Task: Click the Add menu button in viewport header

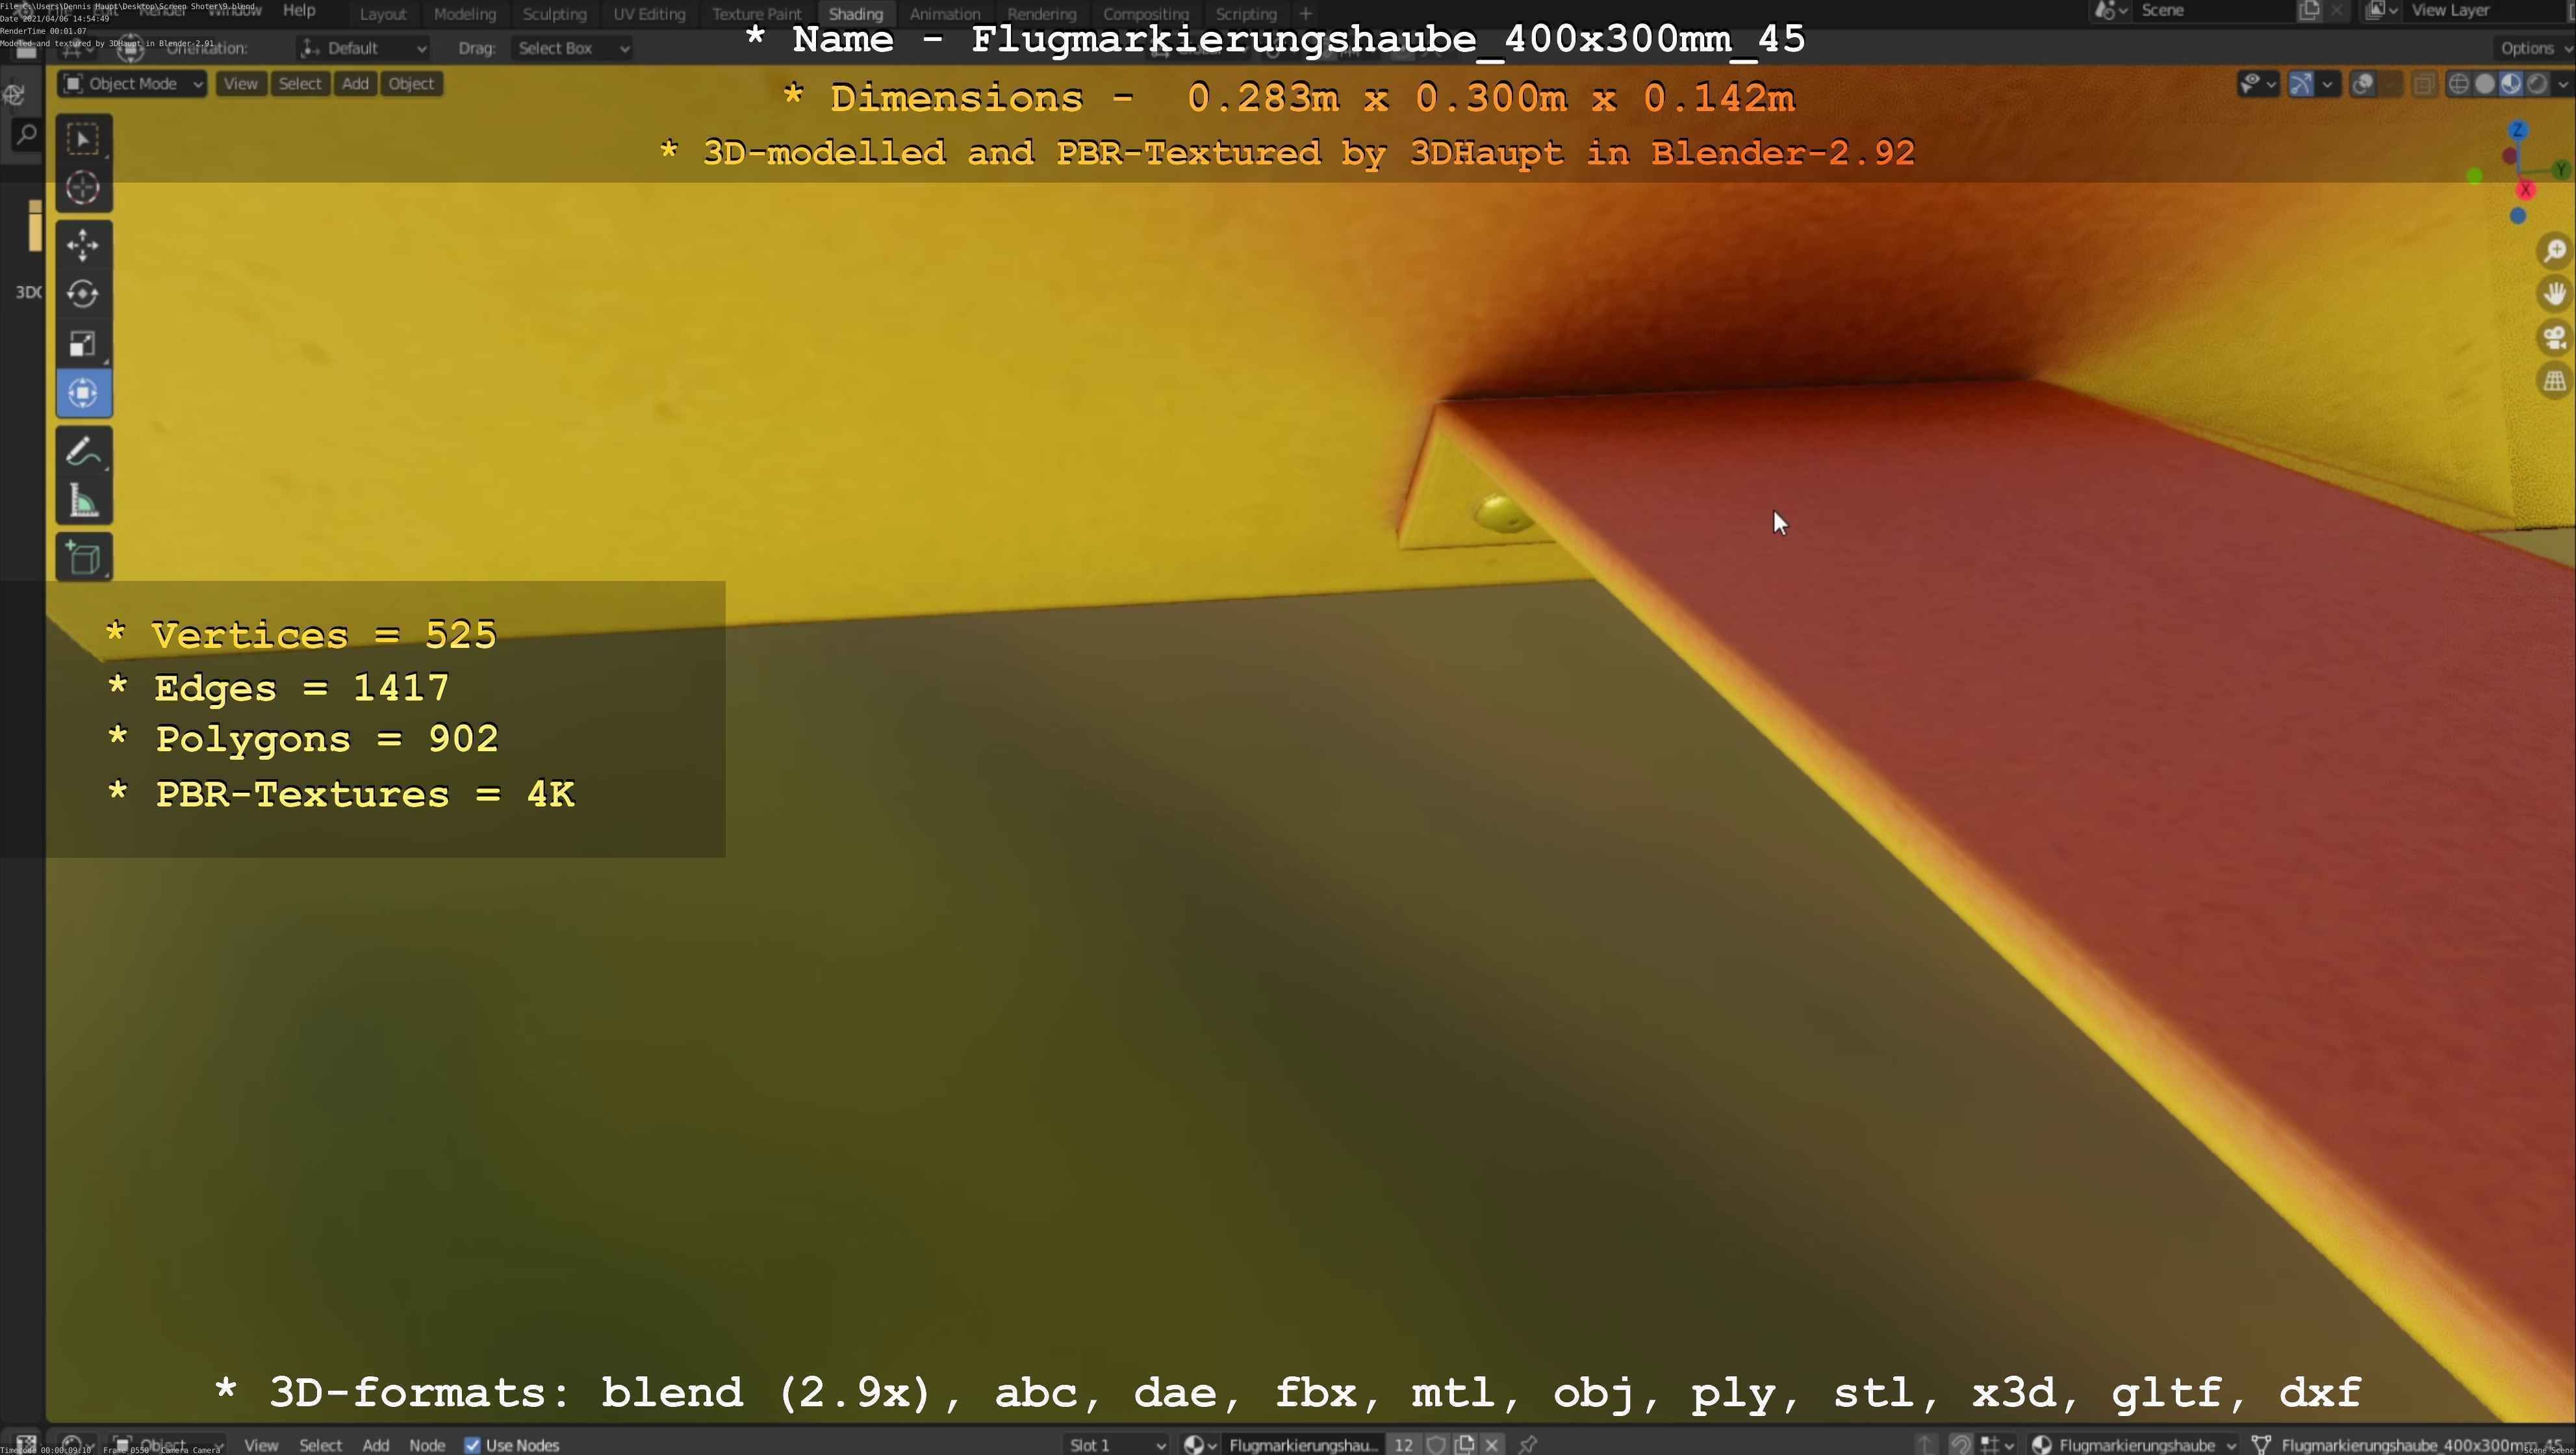Action: click(355, 84)
